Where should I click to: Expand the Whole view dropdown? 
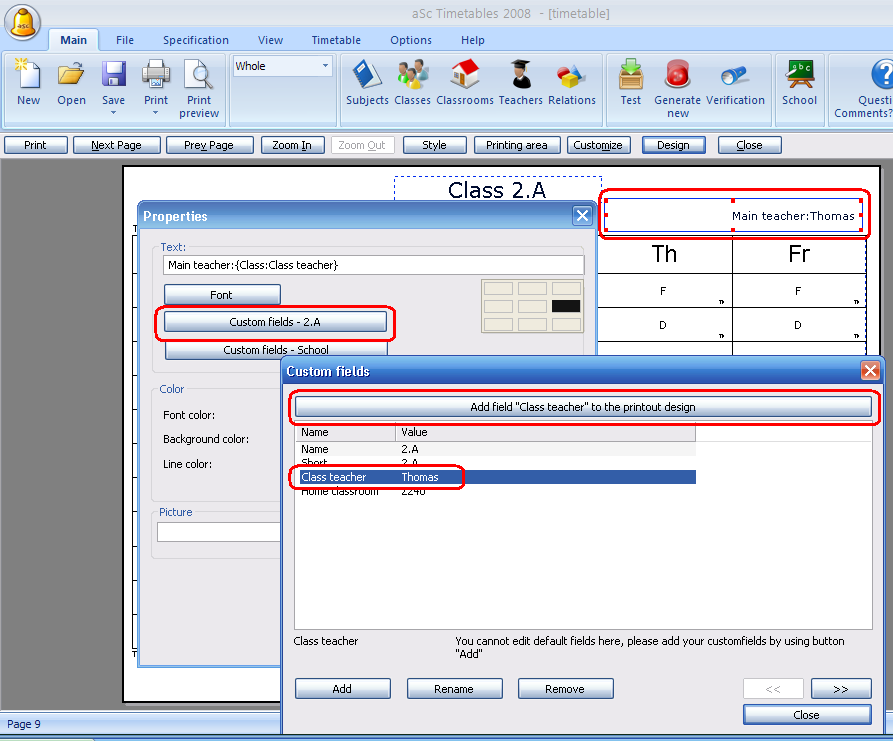[x=325, y=67]
